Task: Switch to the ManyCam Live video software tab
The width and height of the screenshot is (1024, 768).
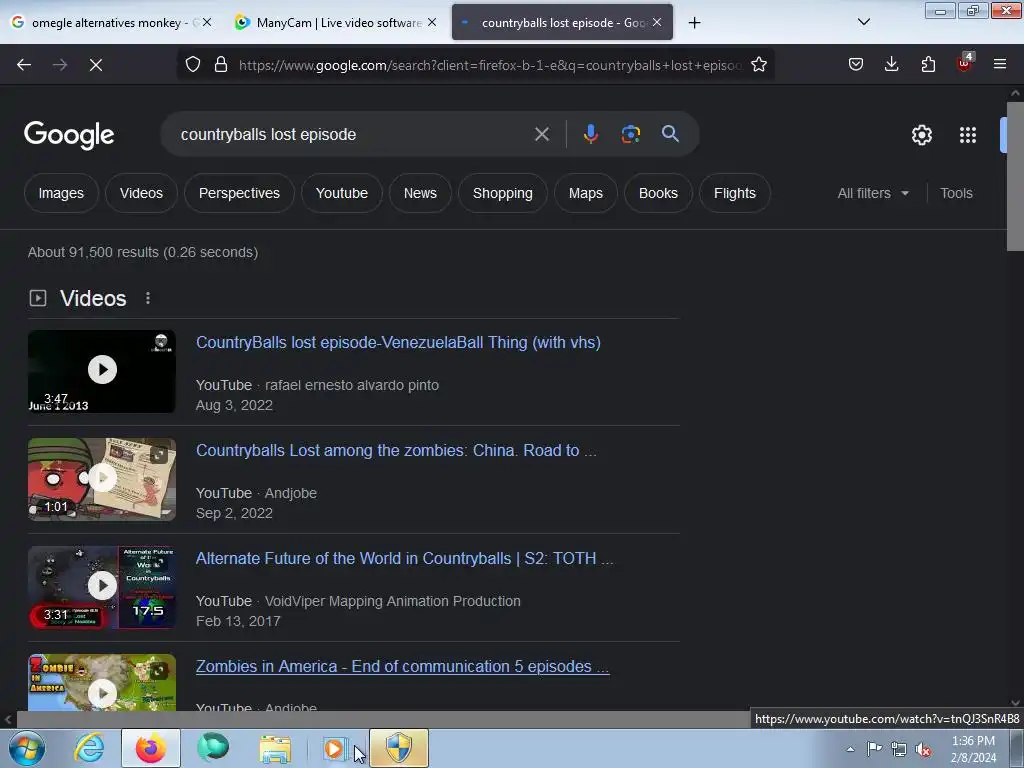Action: (336, 22)
